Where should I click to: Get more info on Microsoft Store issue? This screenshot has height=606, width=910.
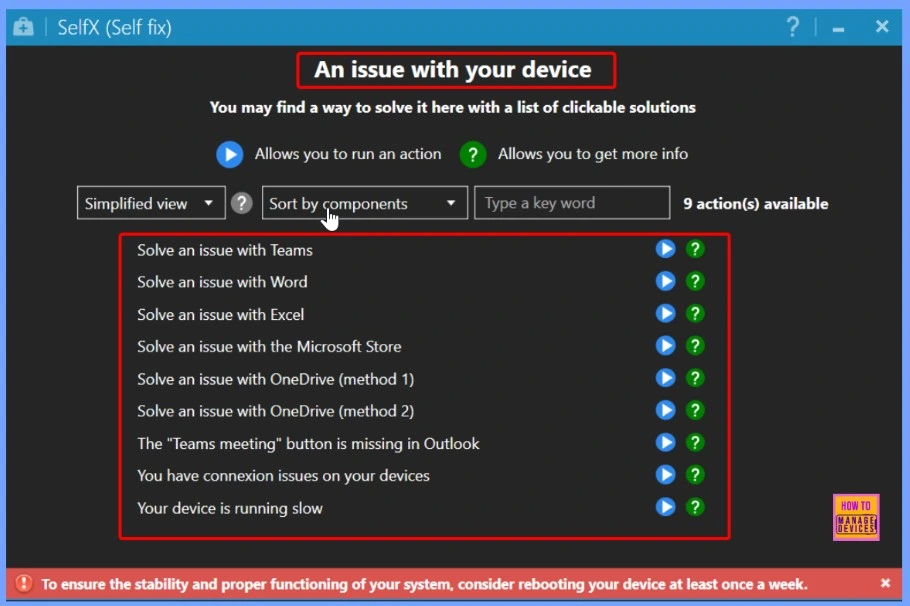[x=695, y=346]
